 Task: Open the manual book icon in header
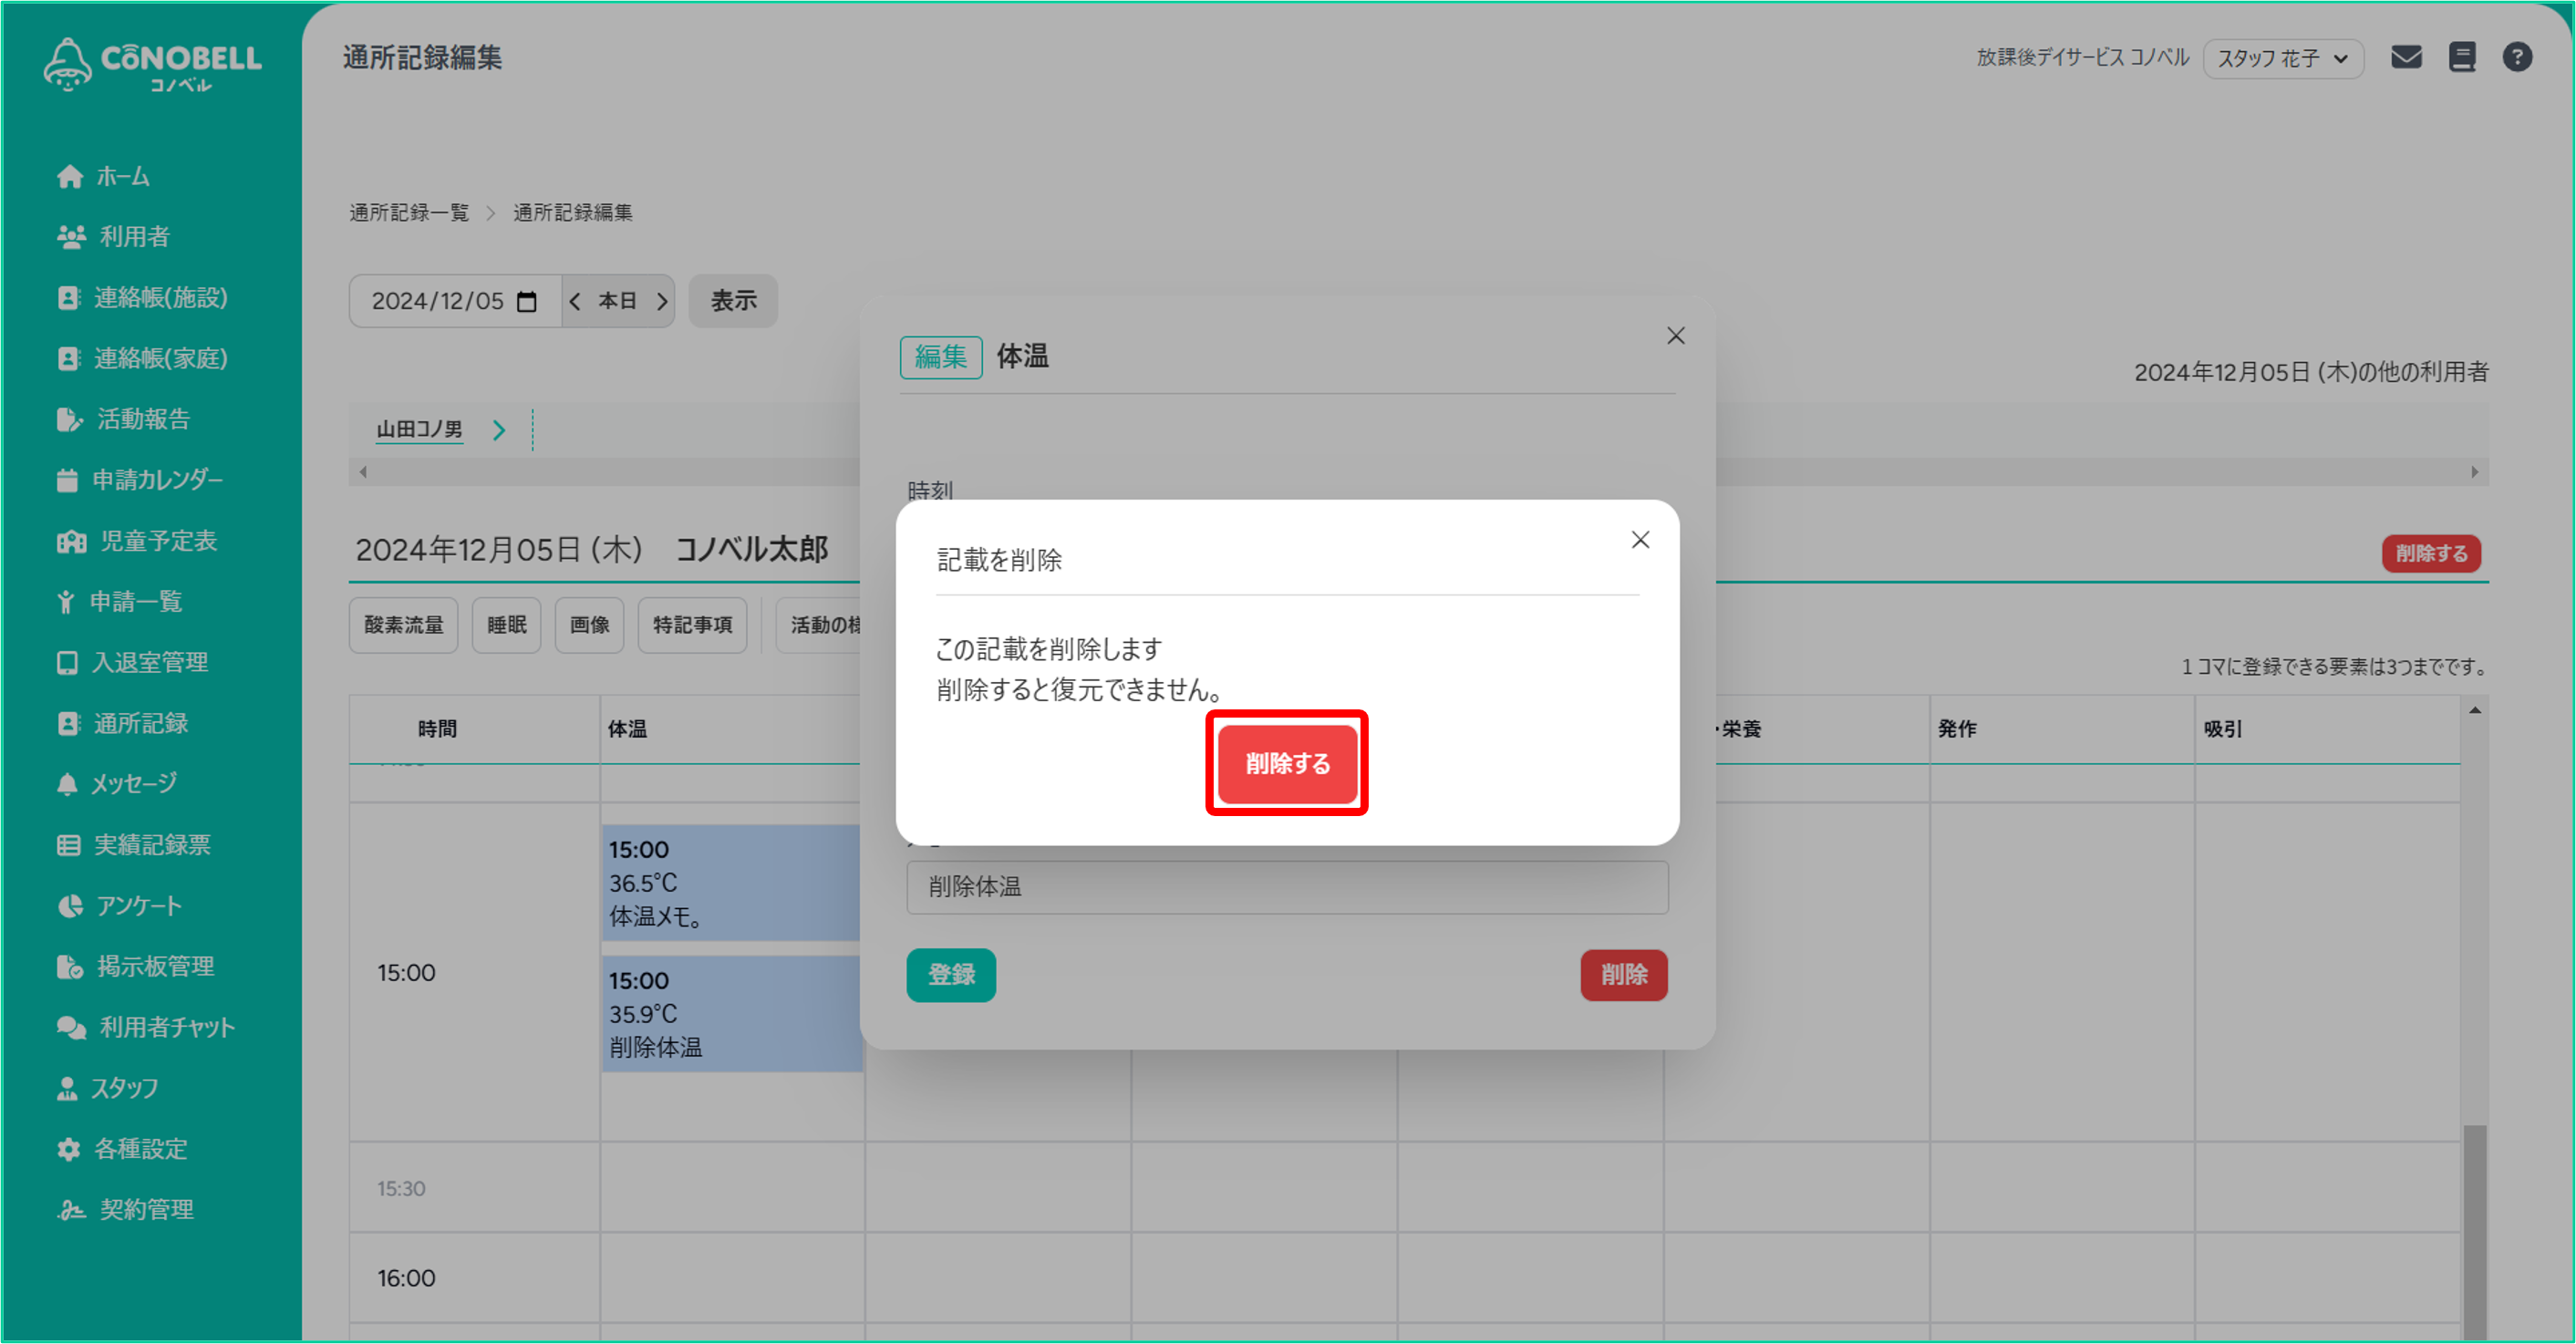[x=2462, y=57]
